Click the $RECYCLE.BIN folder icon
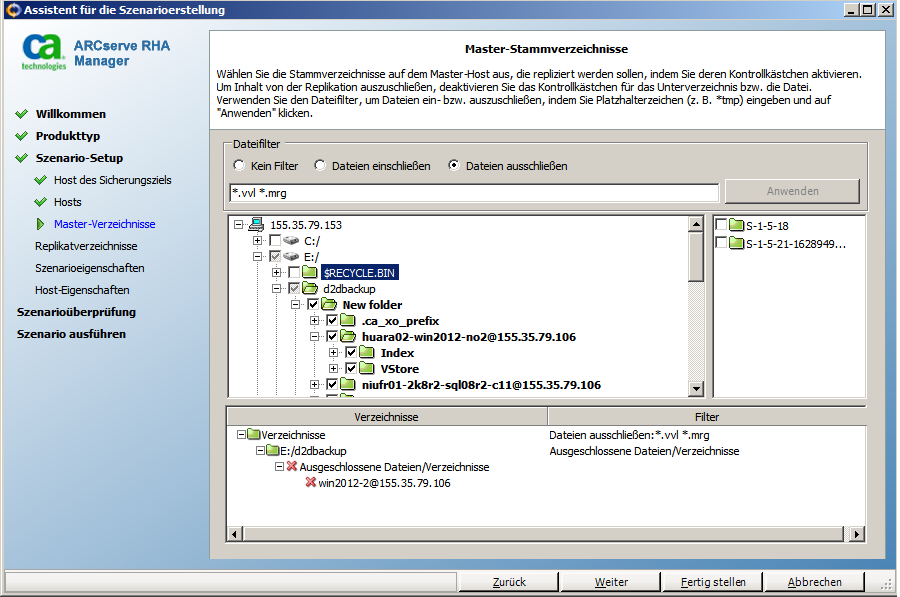The image size is (900, 597). 310,273
